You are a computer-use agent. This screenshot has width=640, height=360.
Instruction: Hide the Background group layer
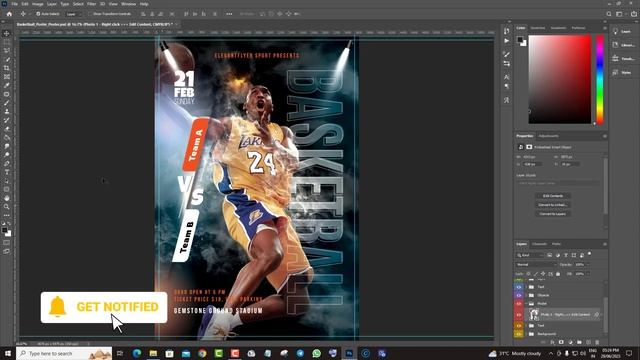(x=519, y=334)
